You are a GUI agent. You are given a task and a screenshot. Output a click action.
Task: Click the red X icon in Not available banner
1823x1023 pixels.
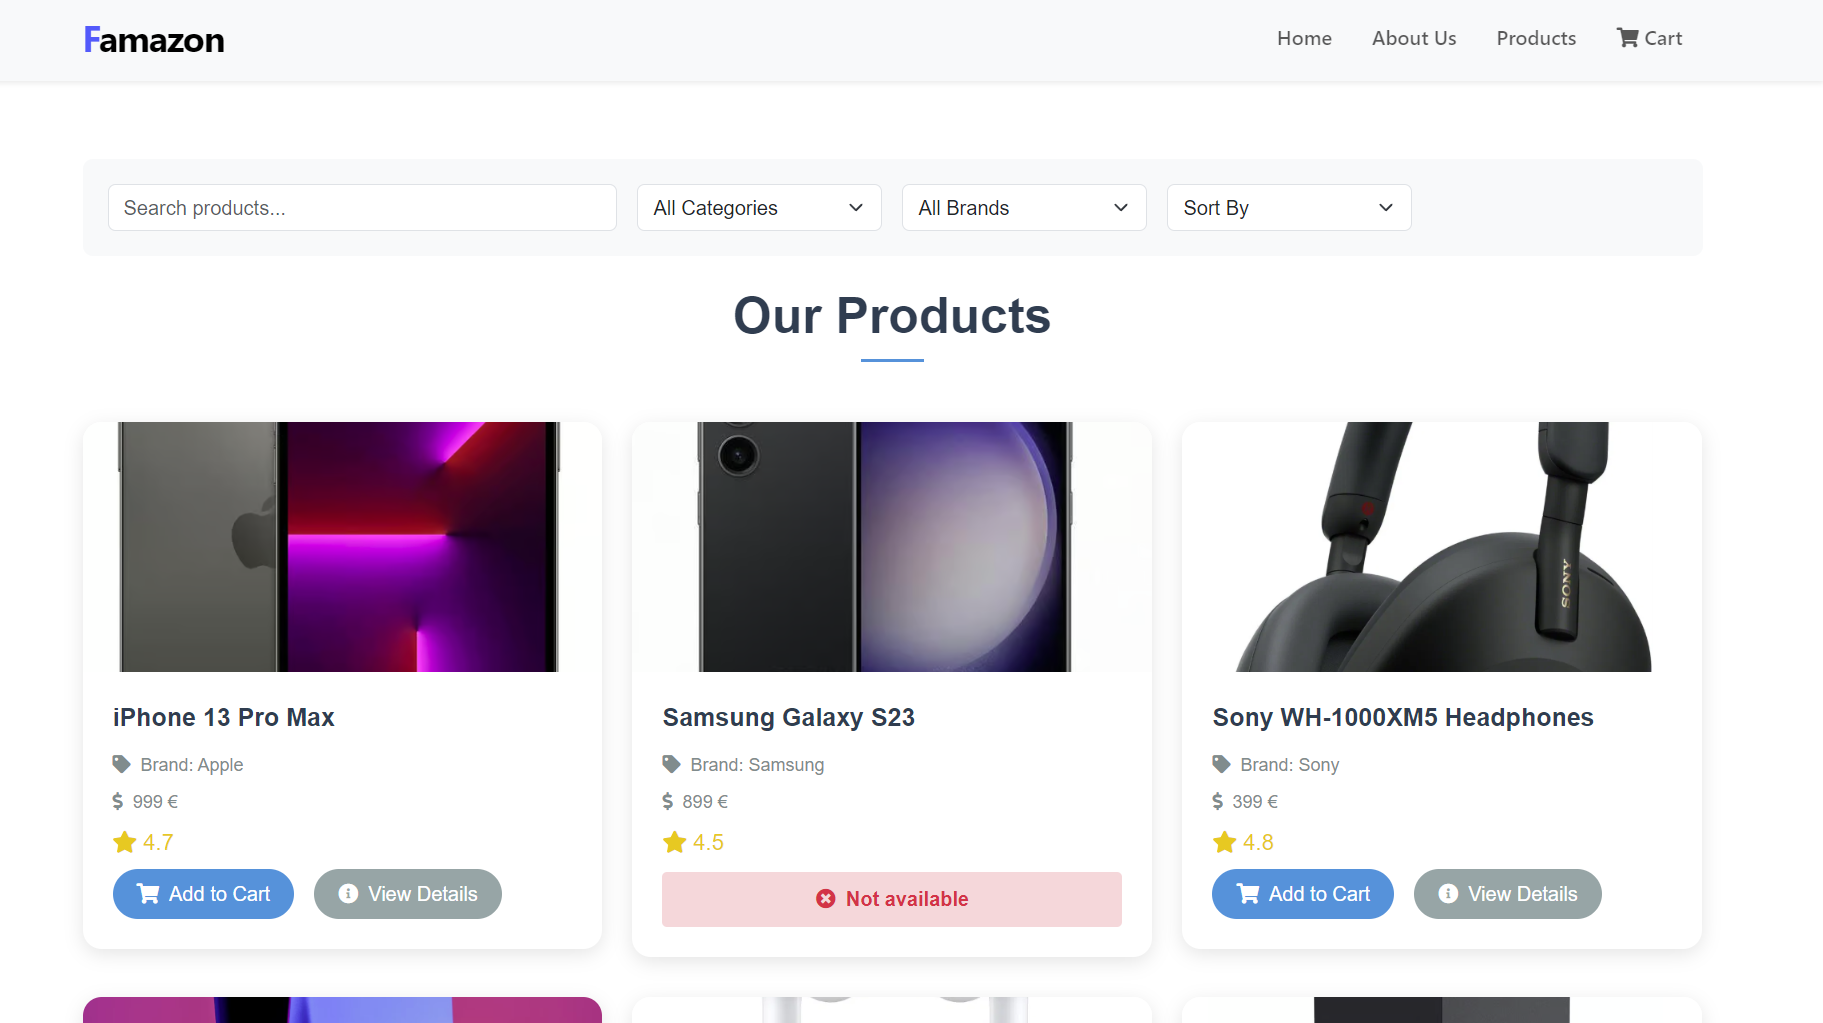tap(825, 898)
